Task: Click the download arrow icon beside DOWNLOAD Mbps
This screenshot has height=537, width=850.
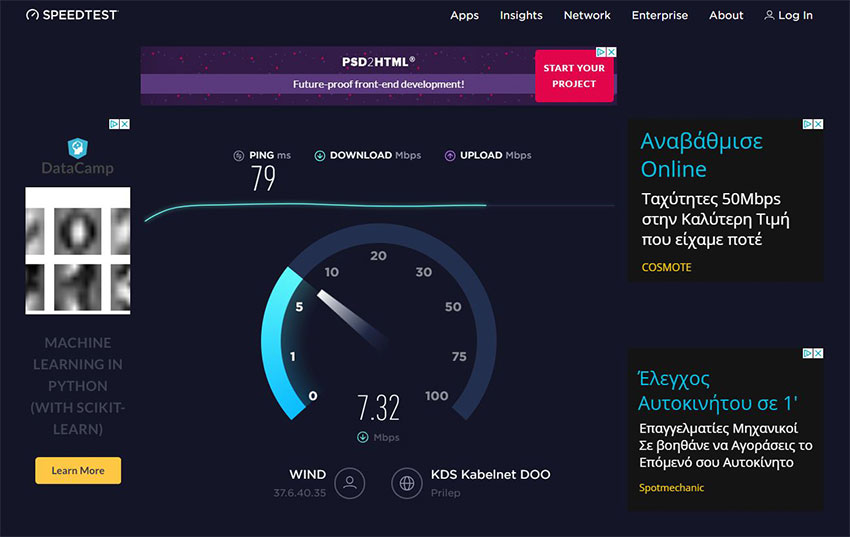Action: point(320,155)
